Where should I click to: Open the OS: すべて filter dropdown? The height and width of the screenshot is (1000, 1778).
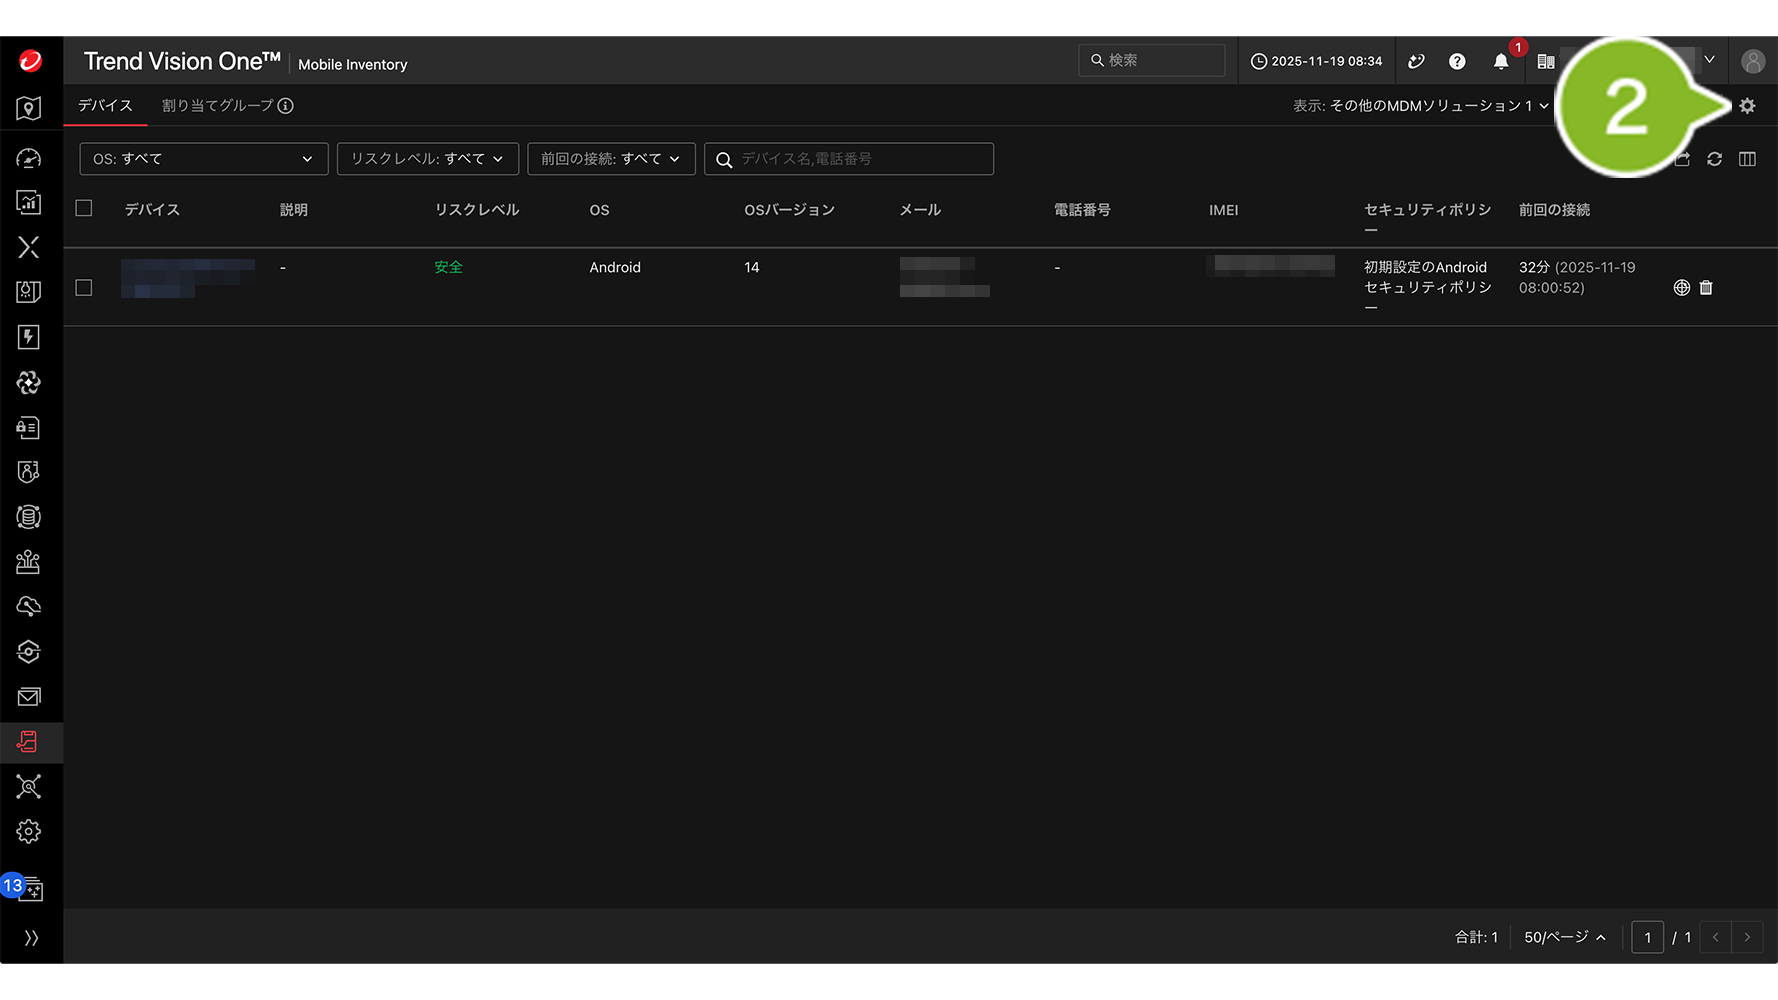[203, 159]
